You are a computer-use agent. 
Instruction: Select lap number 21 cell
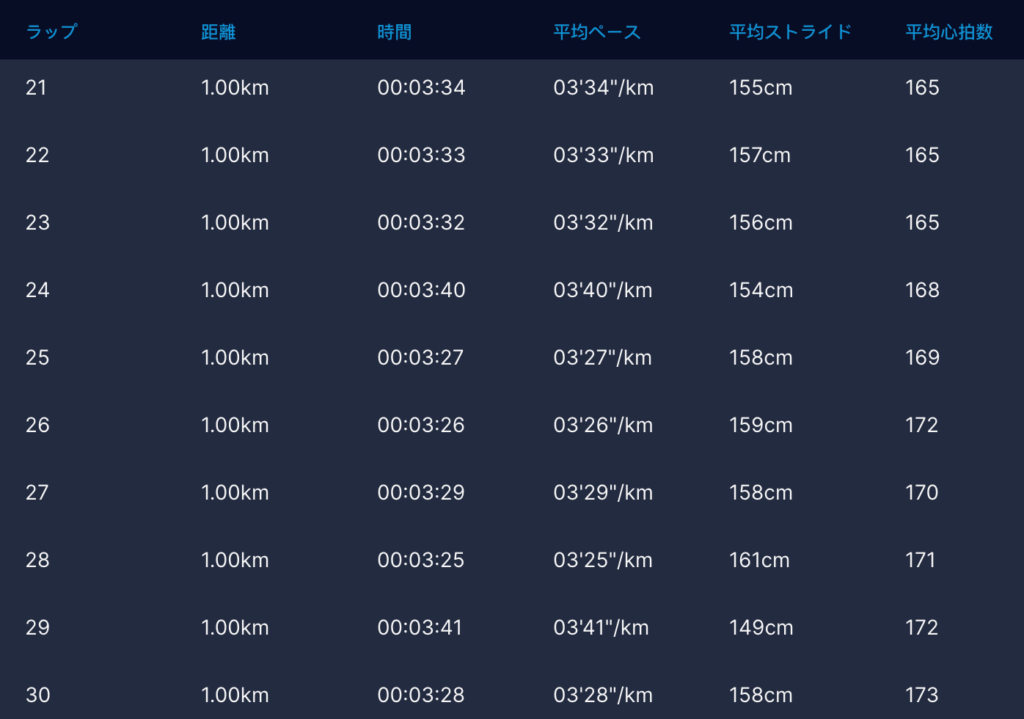36,88
